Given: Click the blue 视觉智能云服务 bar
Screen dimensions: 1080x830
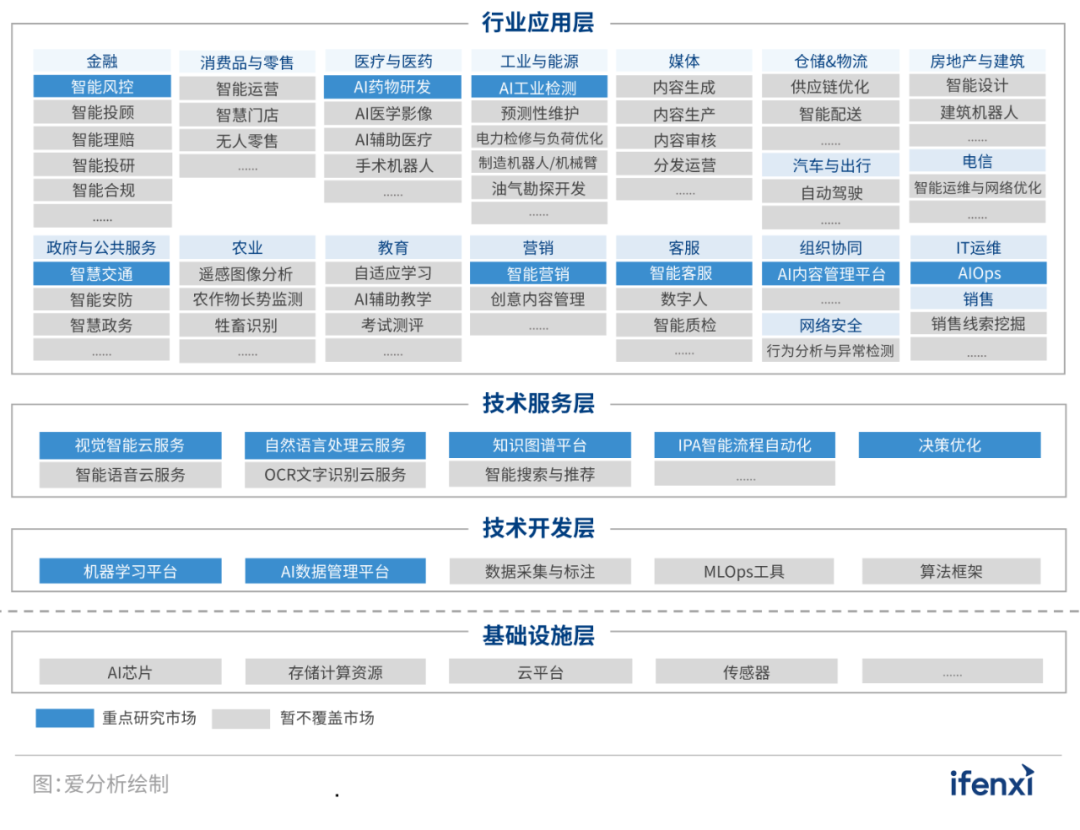Looking at the screenshot, I should point(130,444).
